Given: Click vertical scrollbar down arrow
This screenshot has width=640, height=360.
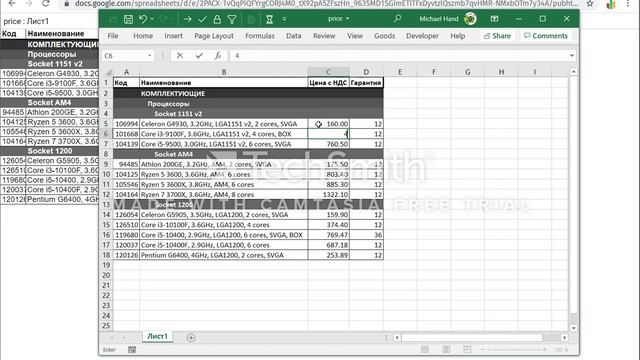Looking at the screenshot, I should [573, 328].
